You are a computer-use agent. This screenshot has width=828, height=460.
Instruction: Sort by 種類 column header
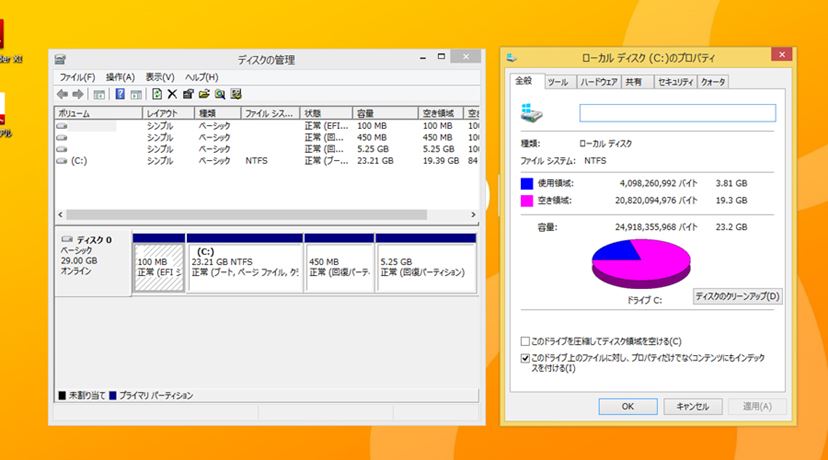coord(218,114)
